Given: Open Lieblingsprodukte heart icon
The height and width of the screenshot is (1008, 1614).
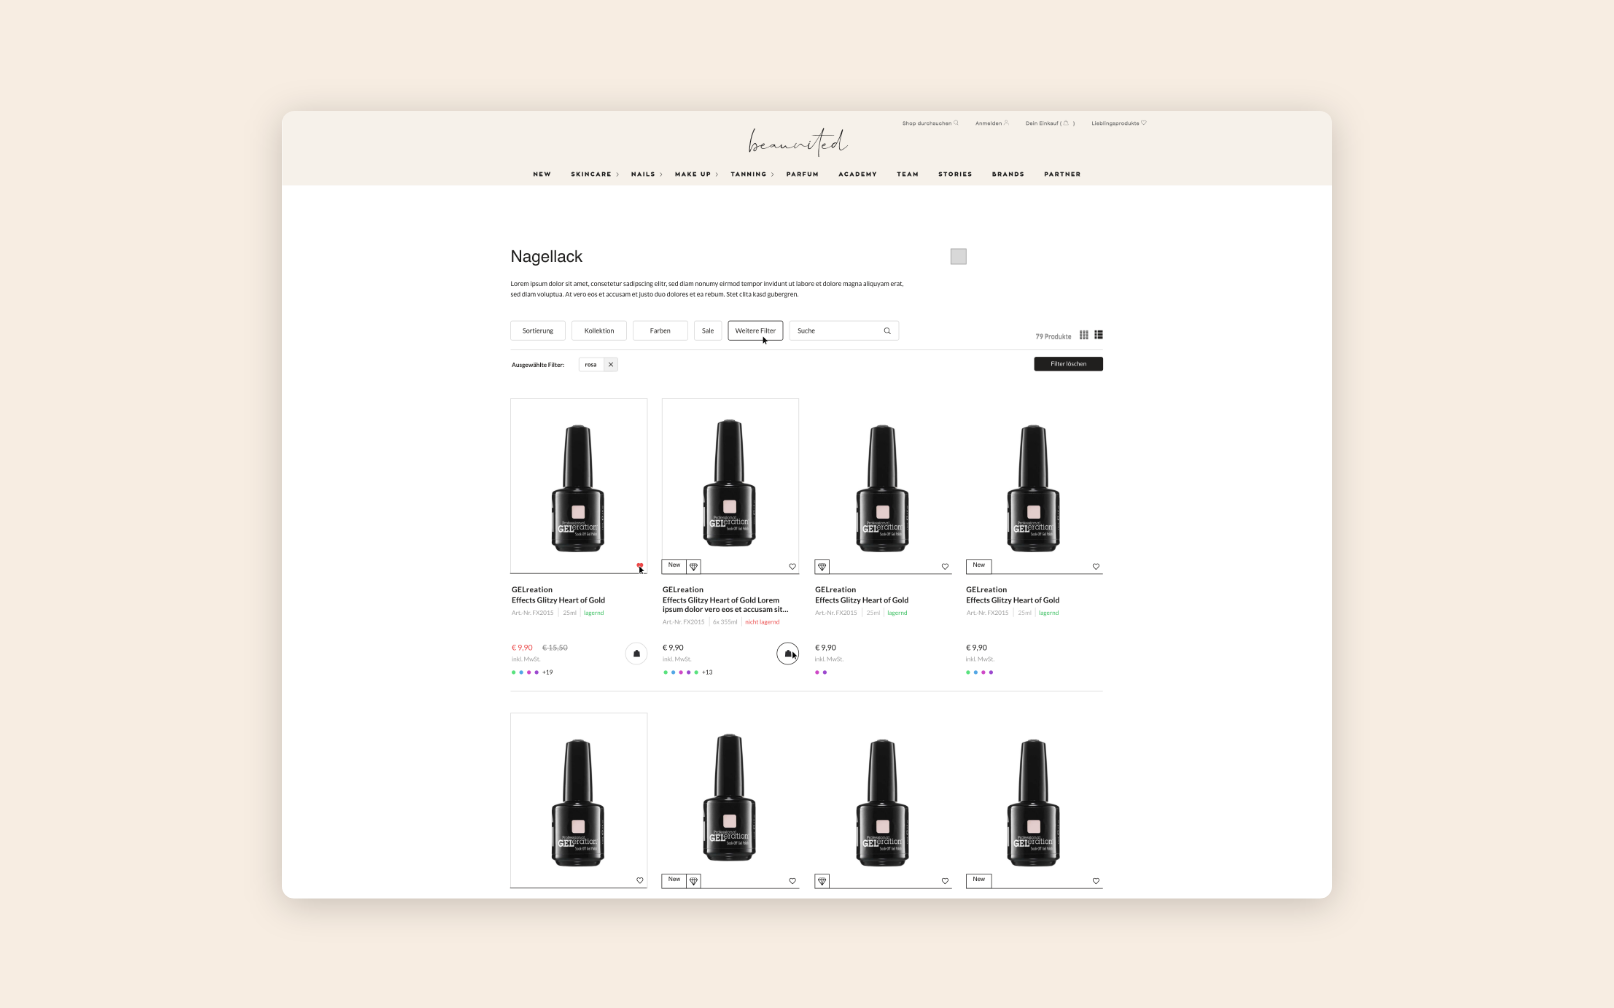Looking at the screenshot, I should click(1144, 121).
